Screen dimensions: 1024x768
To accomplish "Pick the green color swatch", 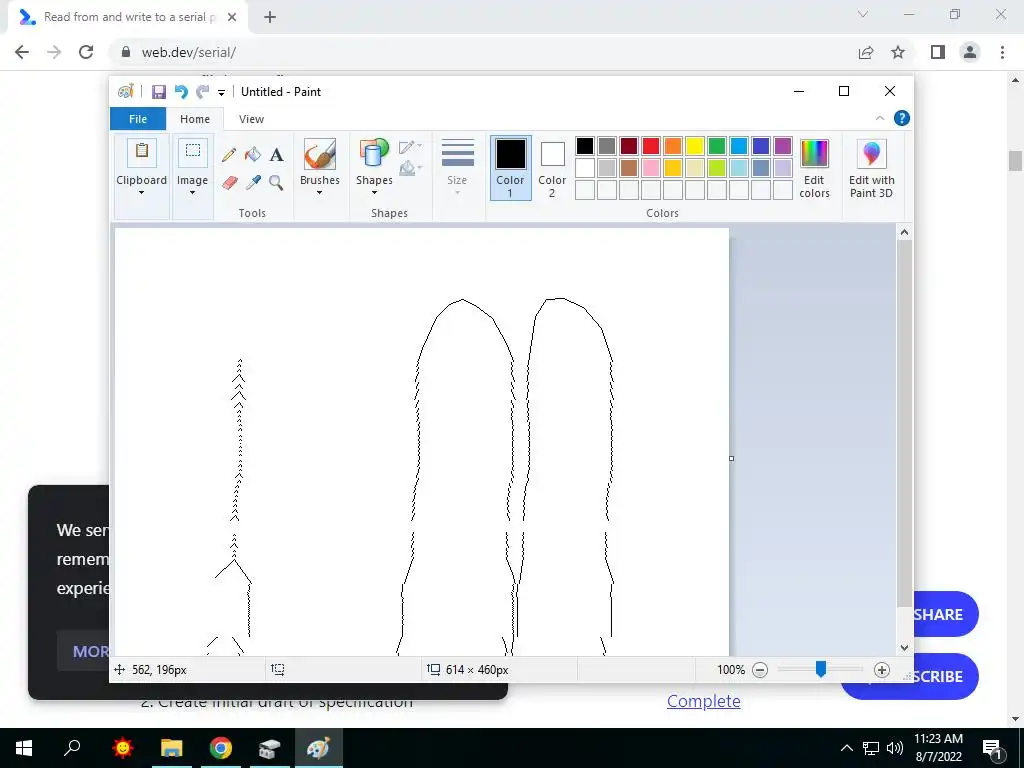I will [x=716, y=146].
